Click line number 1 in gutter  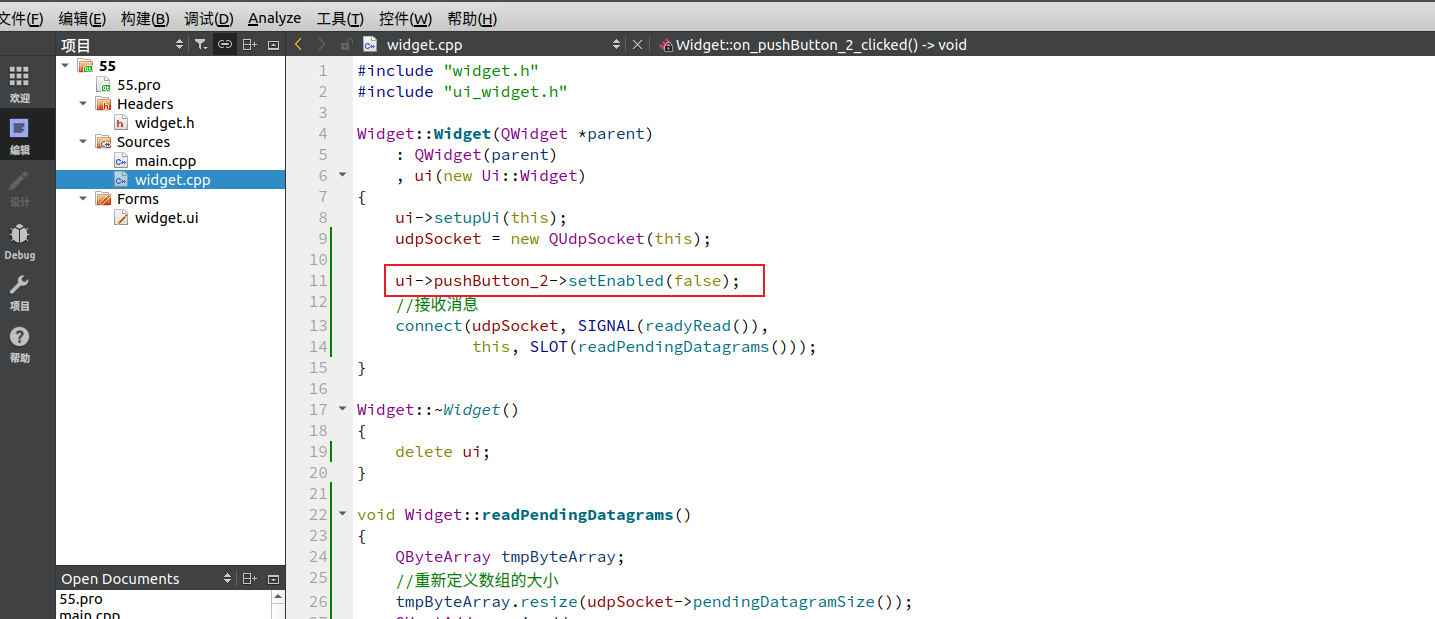(322, 71)
